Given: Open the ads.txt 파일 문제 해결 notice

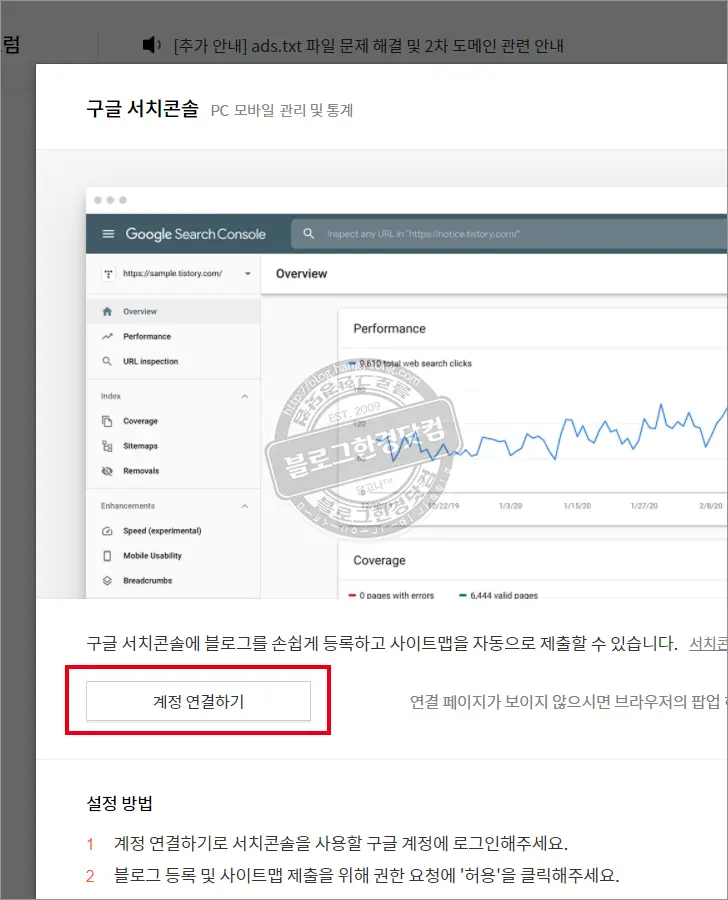Looking at the screenshot, I should tap(368, 45).
